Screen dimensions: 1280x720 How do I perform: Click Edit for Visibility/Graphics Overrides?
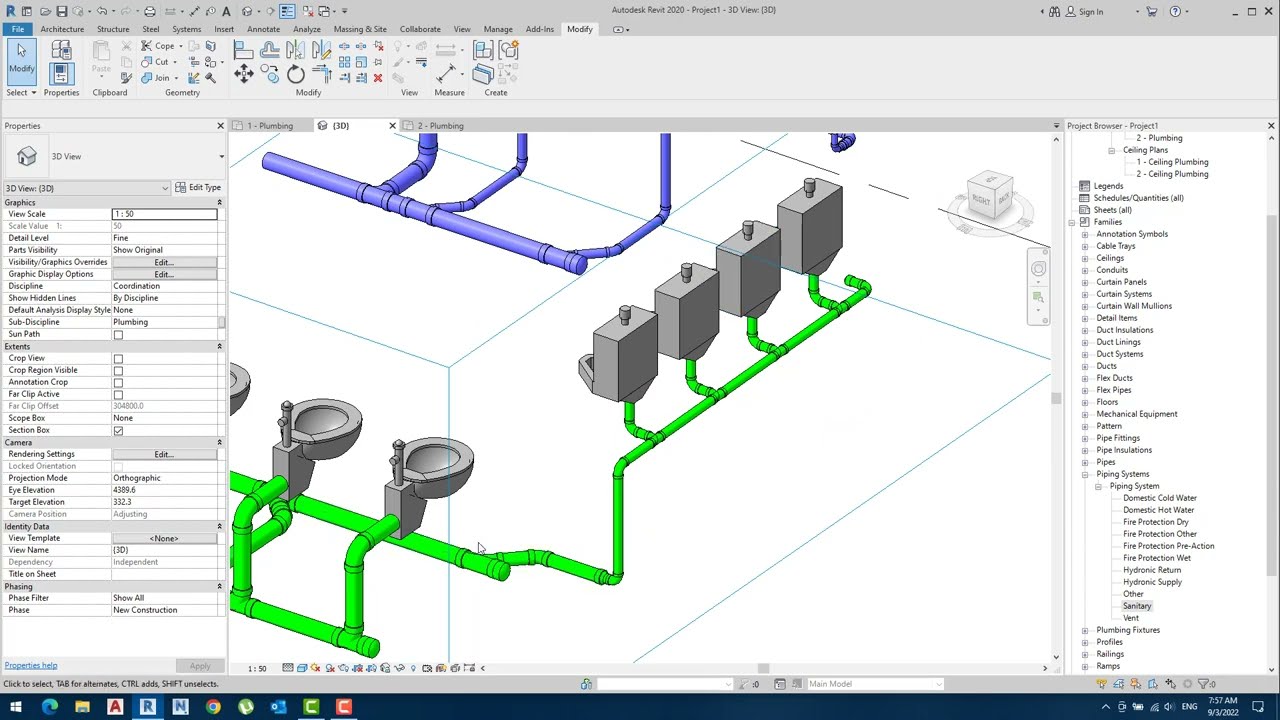point(164,262)
